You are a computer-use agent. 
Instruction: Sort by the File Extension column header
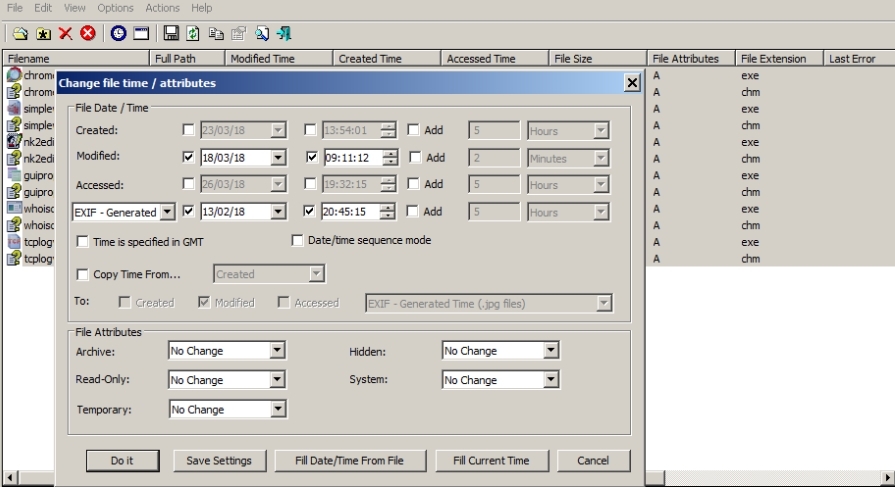tap(779, 58)
